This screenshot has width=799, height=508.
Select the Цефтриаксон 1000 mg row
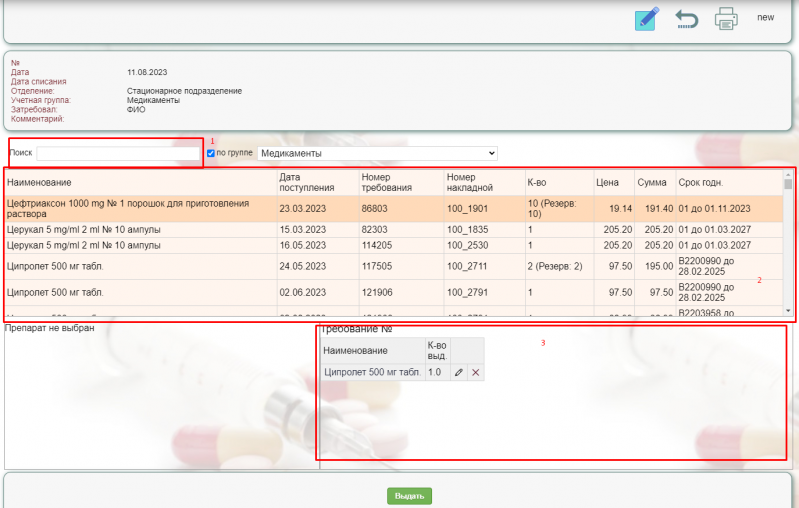(140, 208)
